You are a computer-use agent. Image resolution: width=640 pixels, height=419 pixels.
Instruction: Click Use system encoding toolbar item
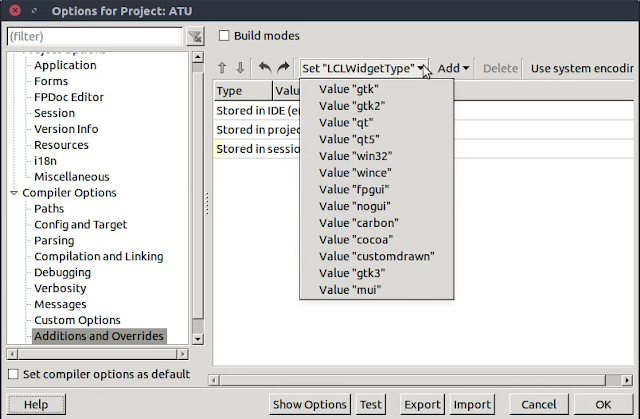pos(582,68)
